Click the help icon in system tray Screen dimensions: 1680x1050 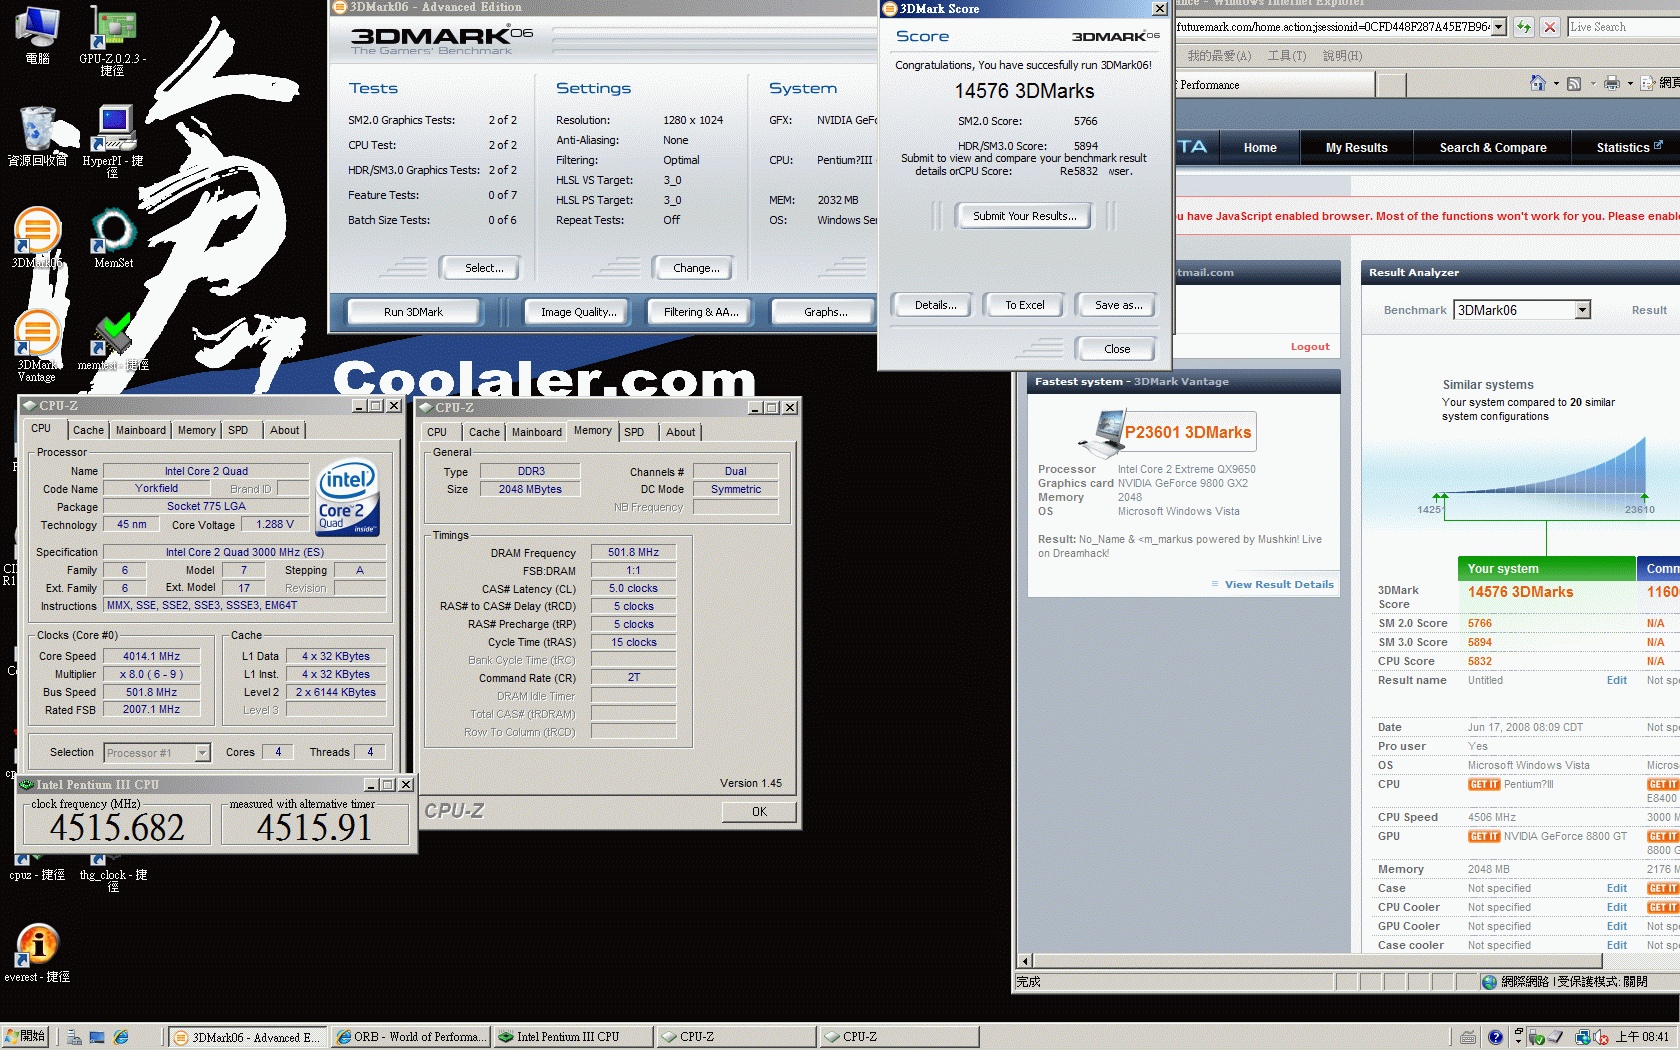tap(1495, 1037)
